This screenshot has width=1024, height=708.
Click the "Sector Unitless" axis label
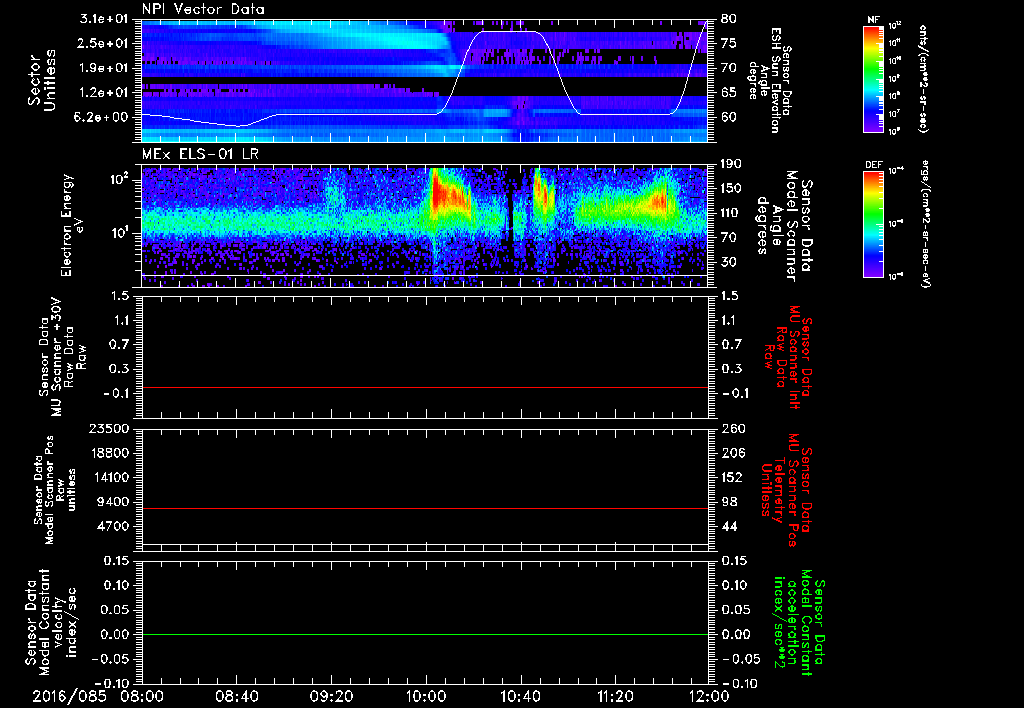coord(42,80)
